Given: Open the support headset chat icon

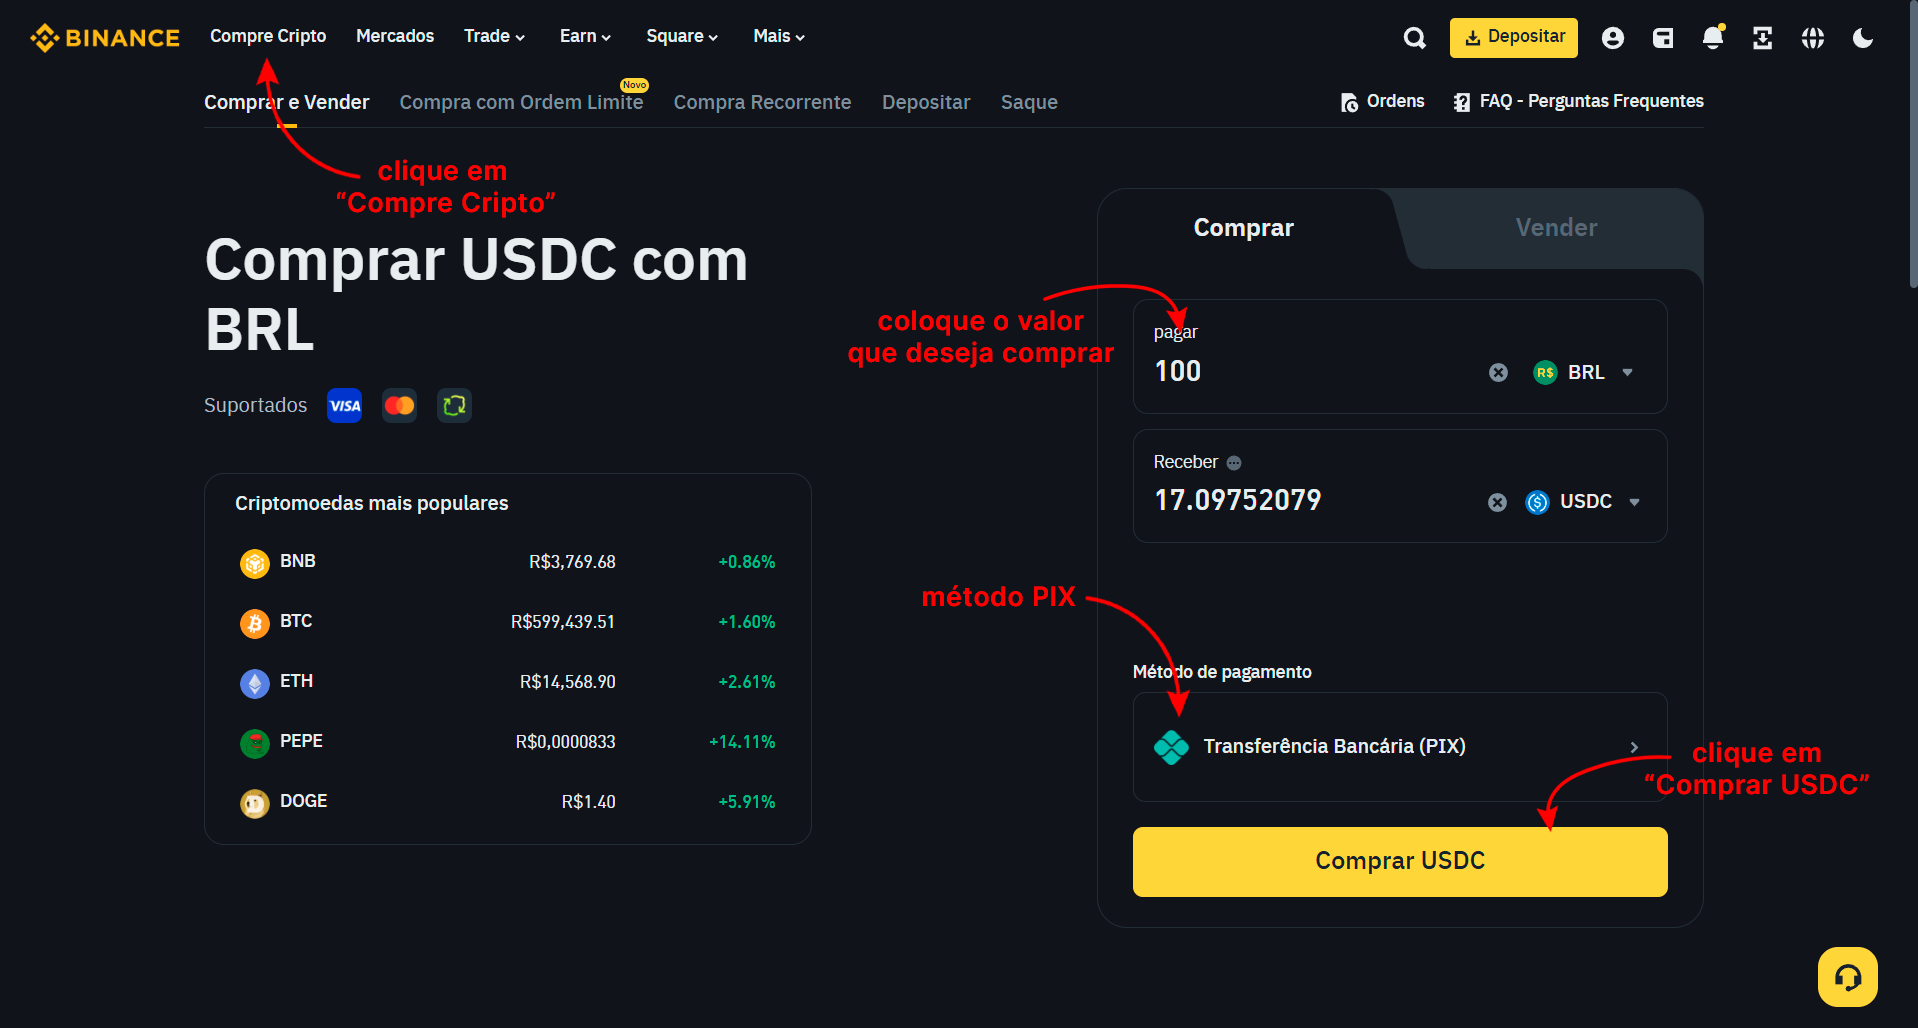Looking at the screenshot, I should [1848, 977].
